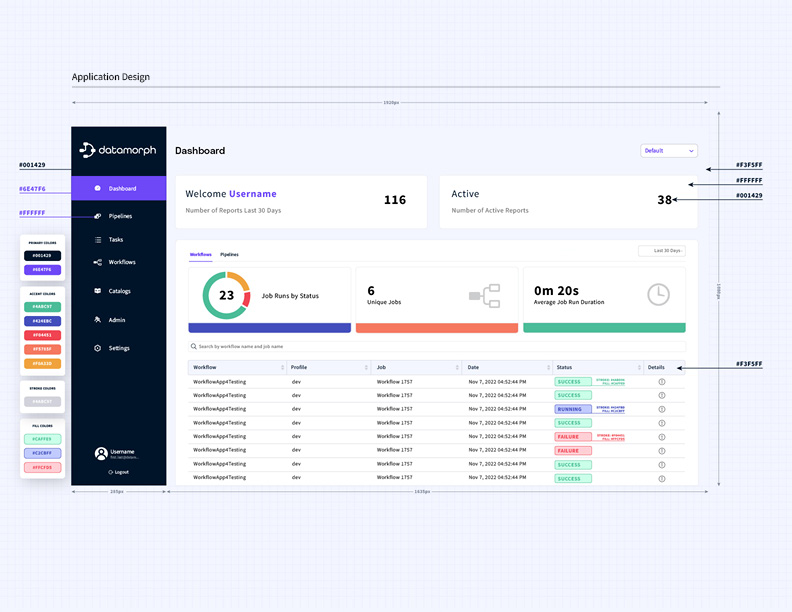Open Dashboard from the sidebar

tap(119, 188)
